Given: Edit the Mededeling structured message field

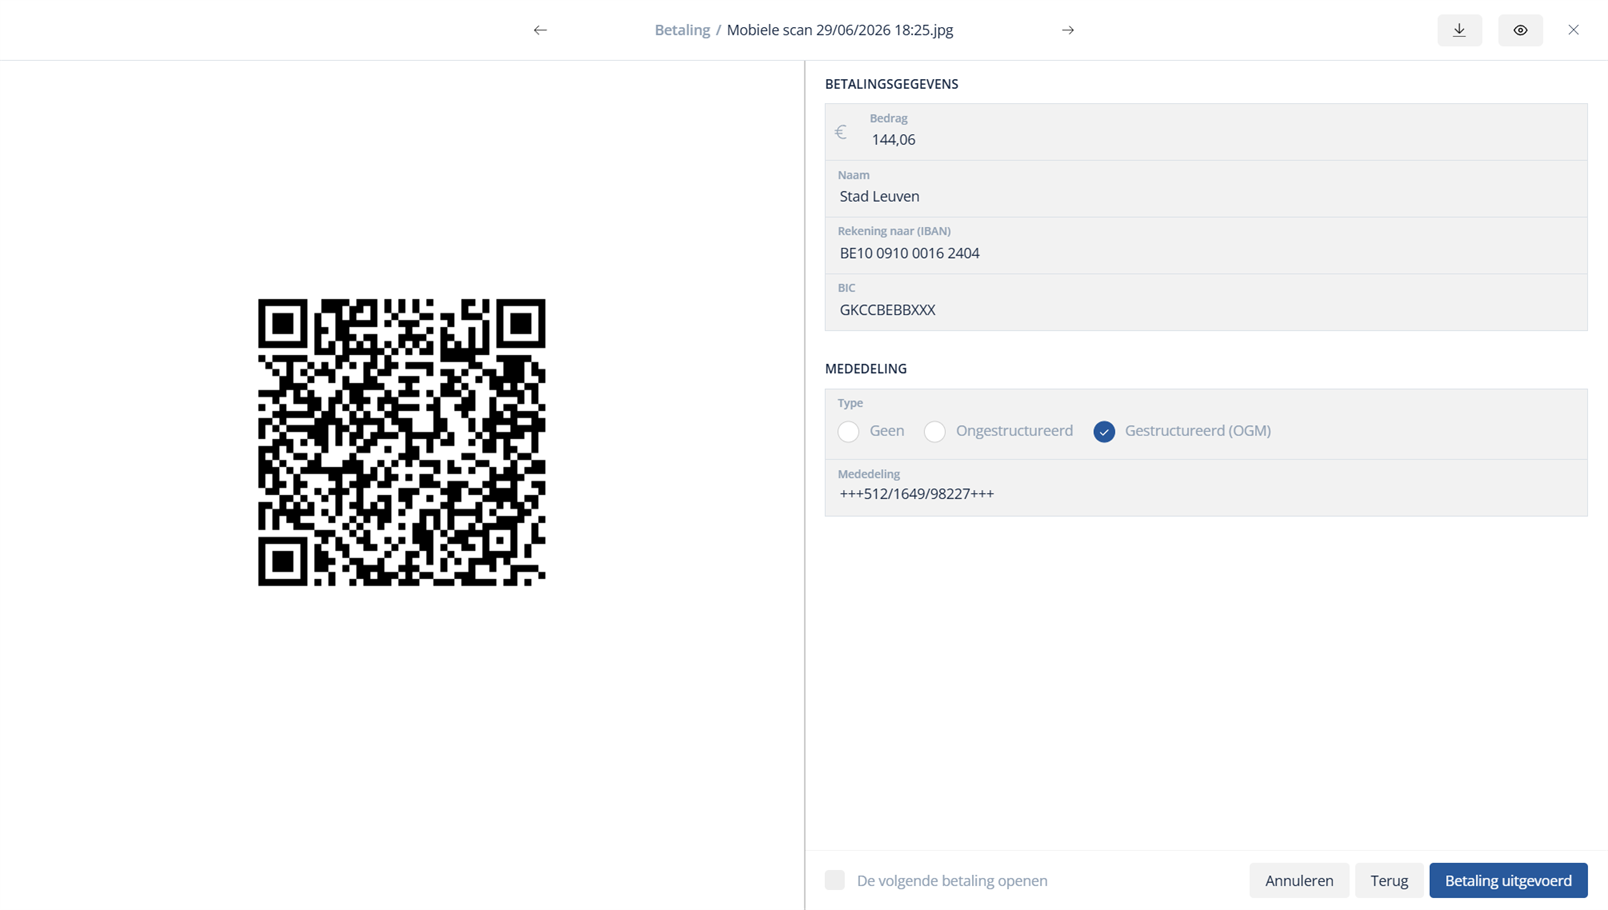Looking at the screenshot, I should pos(1206,488).
